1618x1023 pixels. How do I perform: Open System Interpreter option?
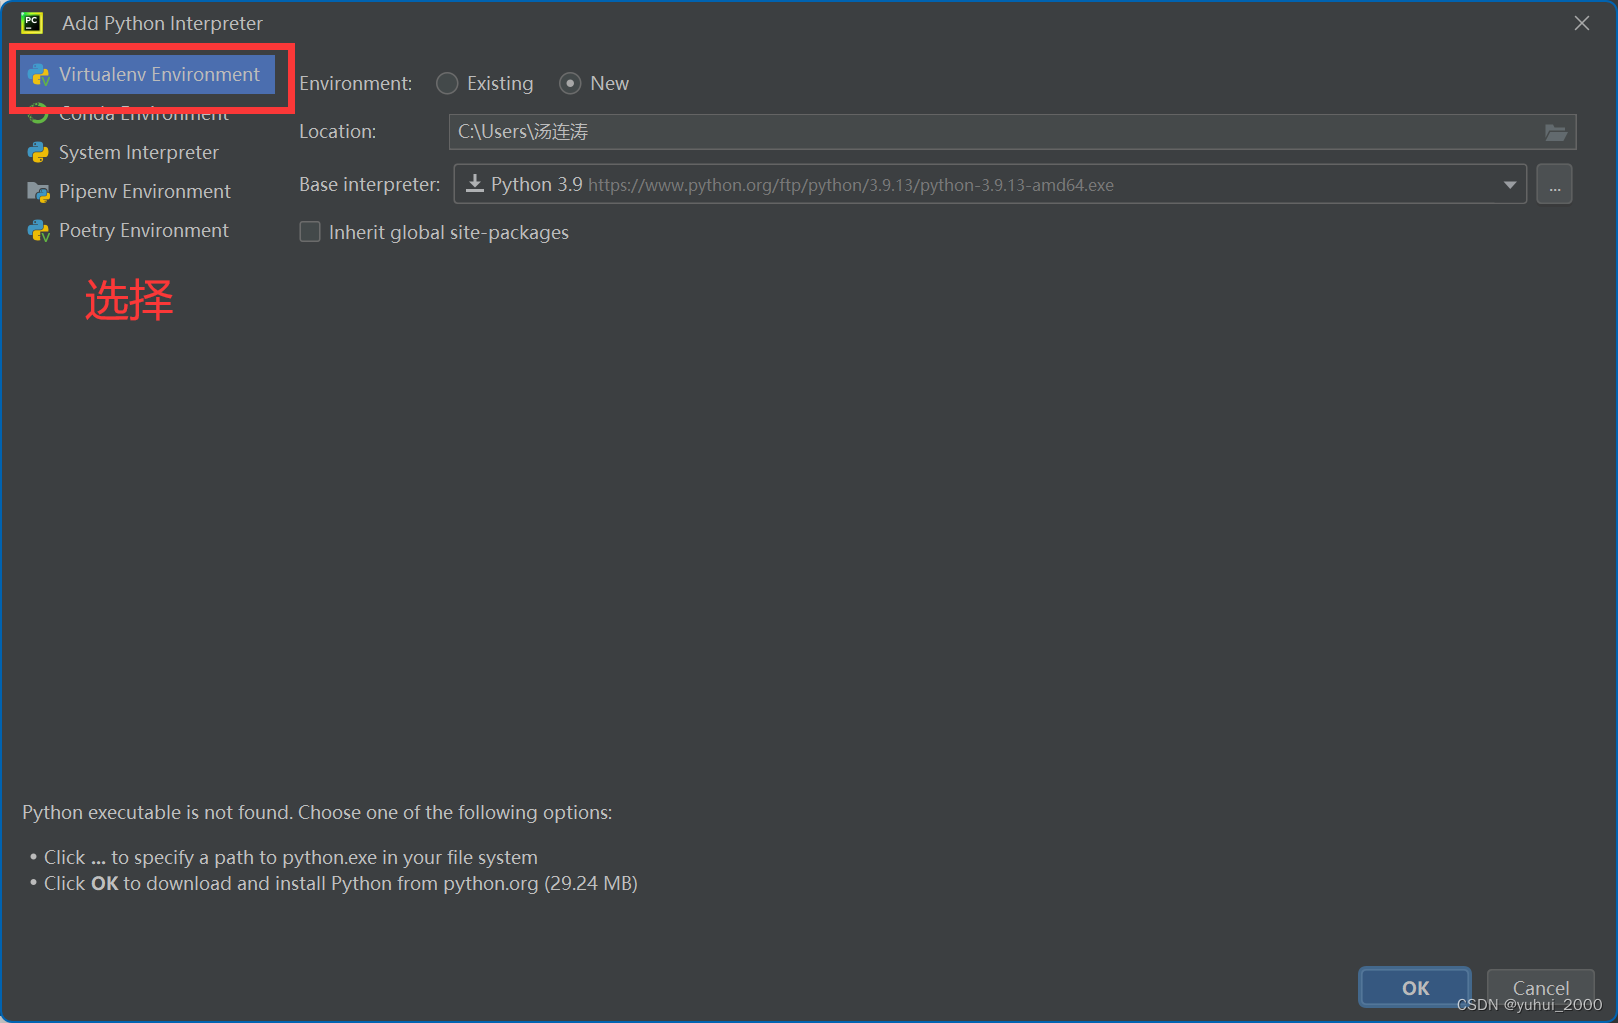click(x=138, y=152)
